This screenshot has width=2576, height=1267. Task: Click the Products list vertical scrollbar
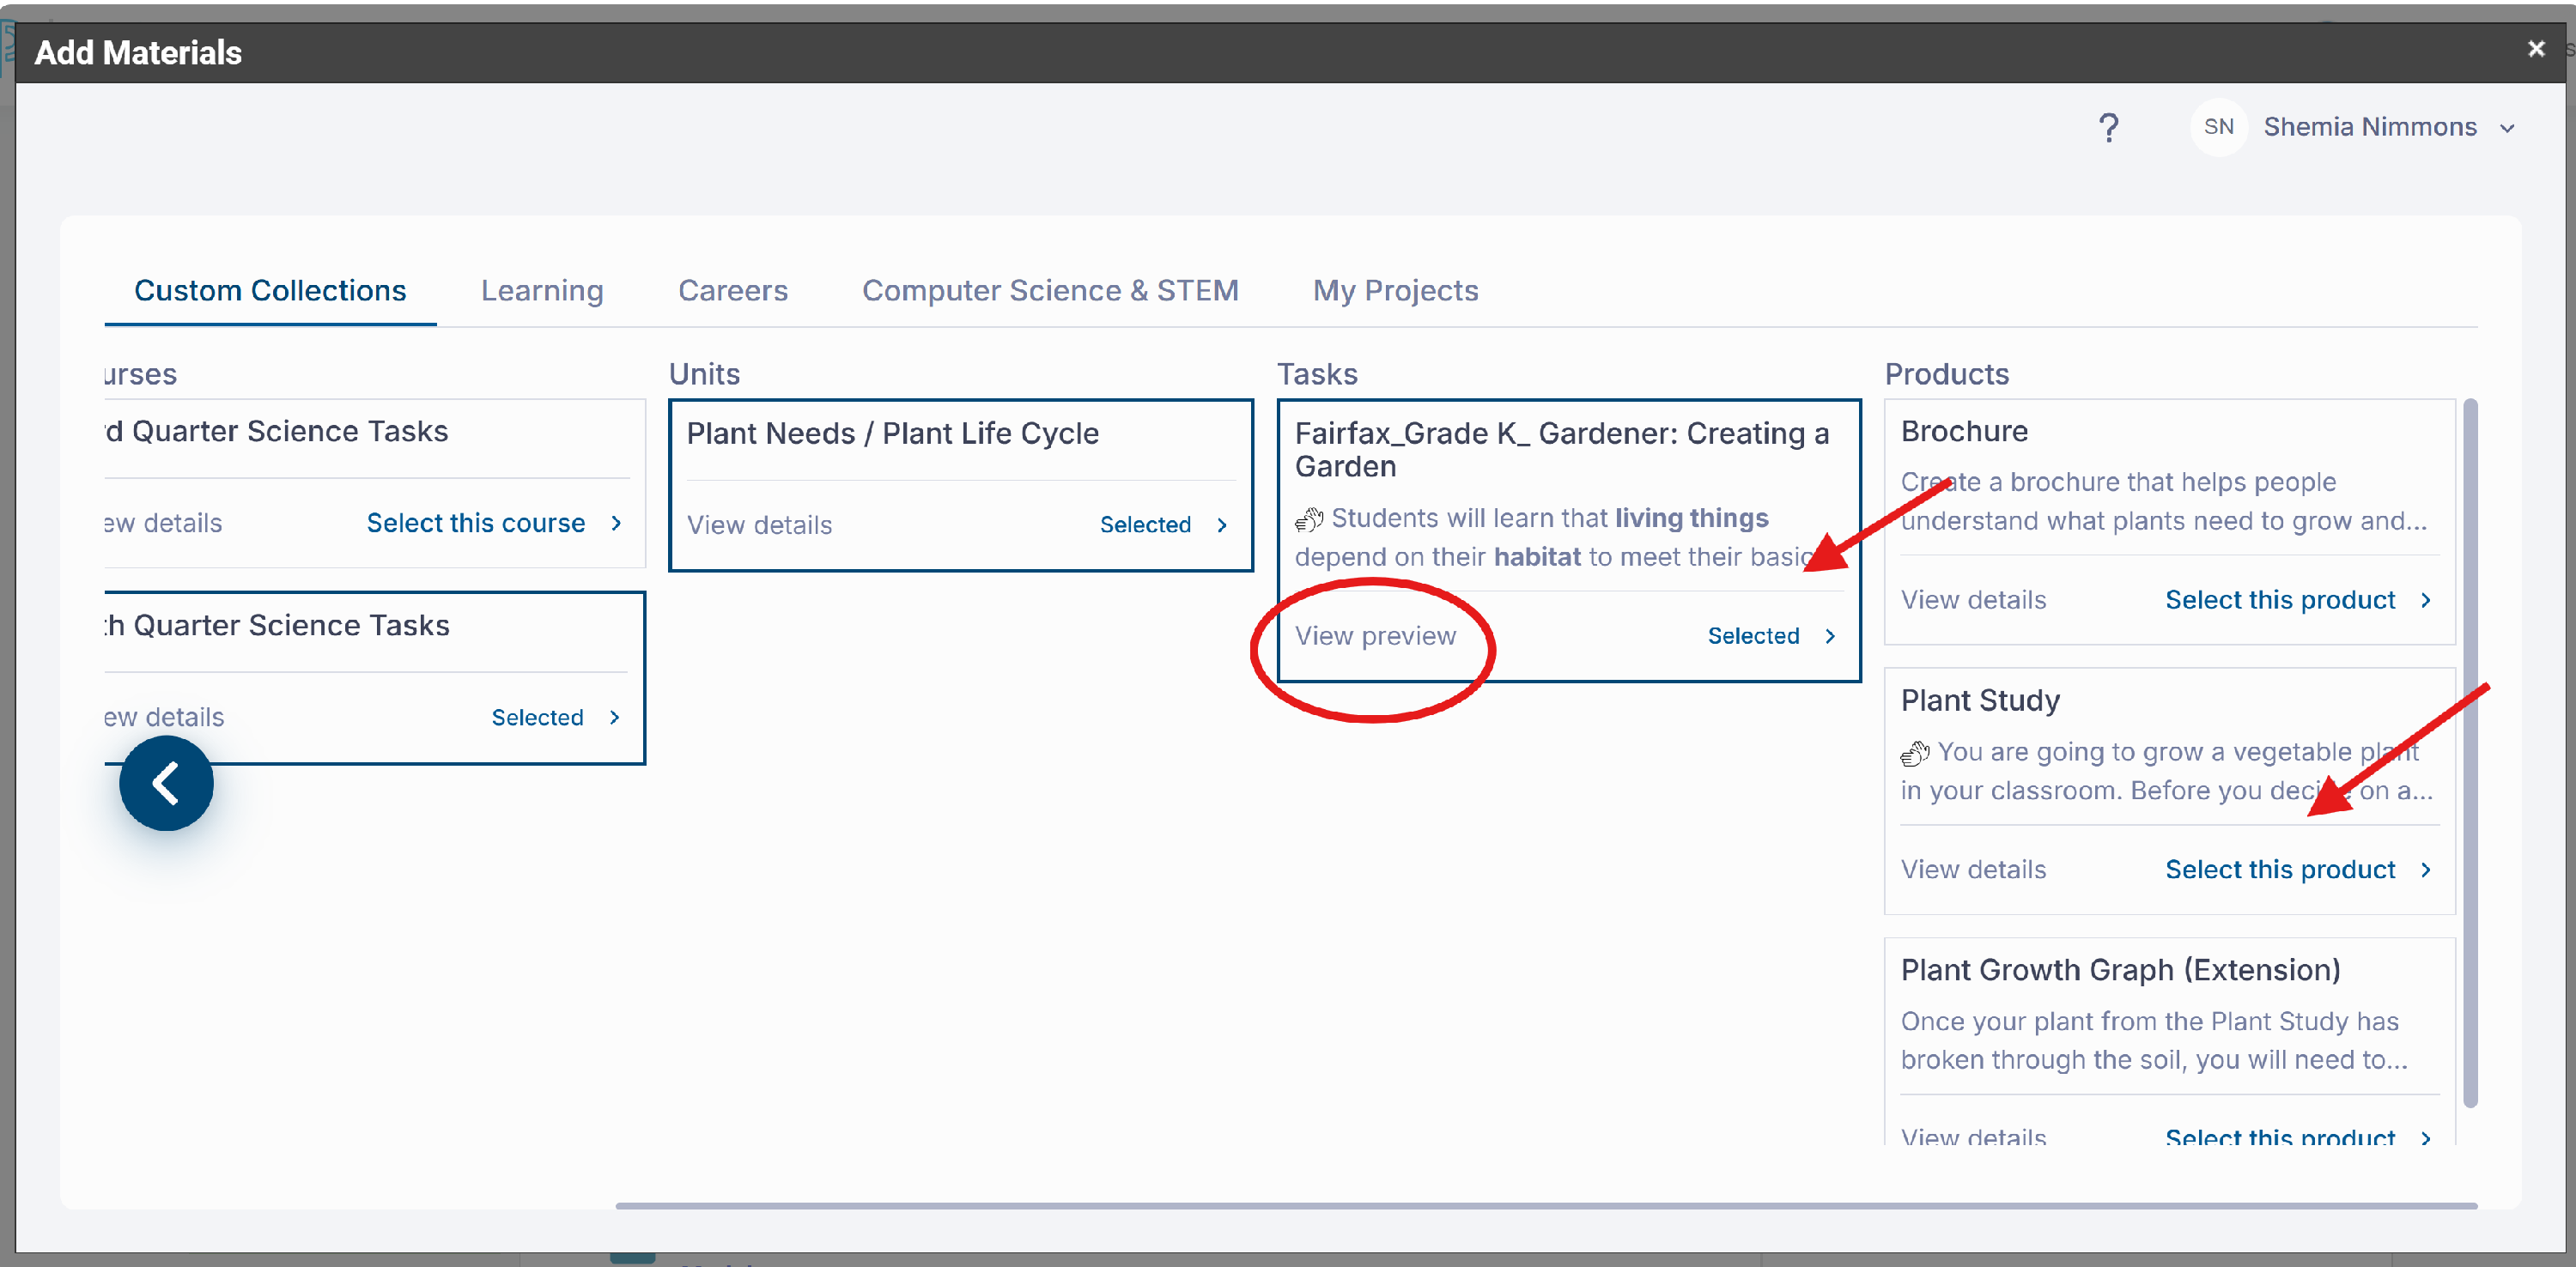pos(2470,753)
